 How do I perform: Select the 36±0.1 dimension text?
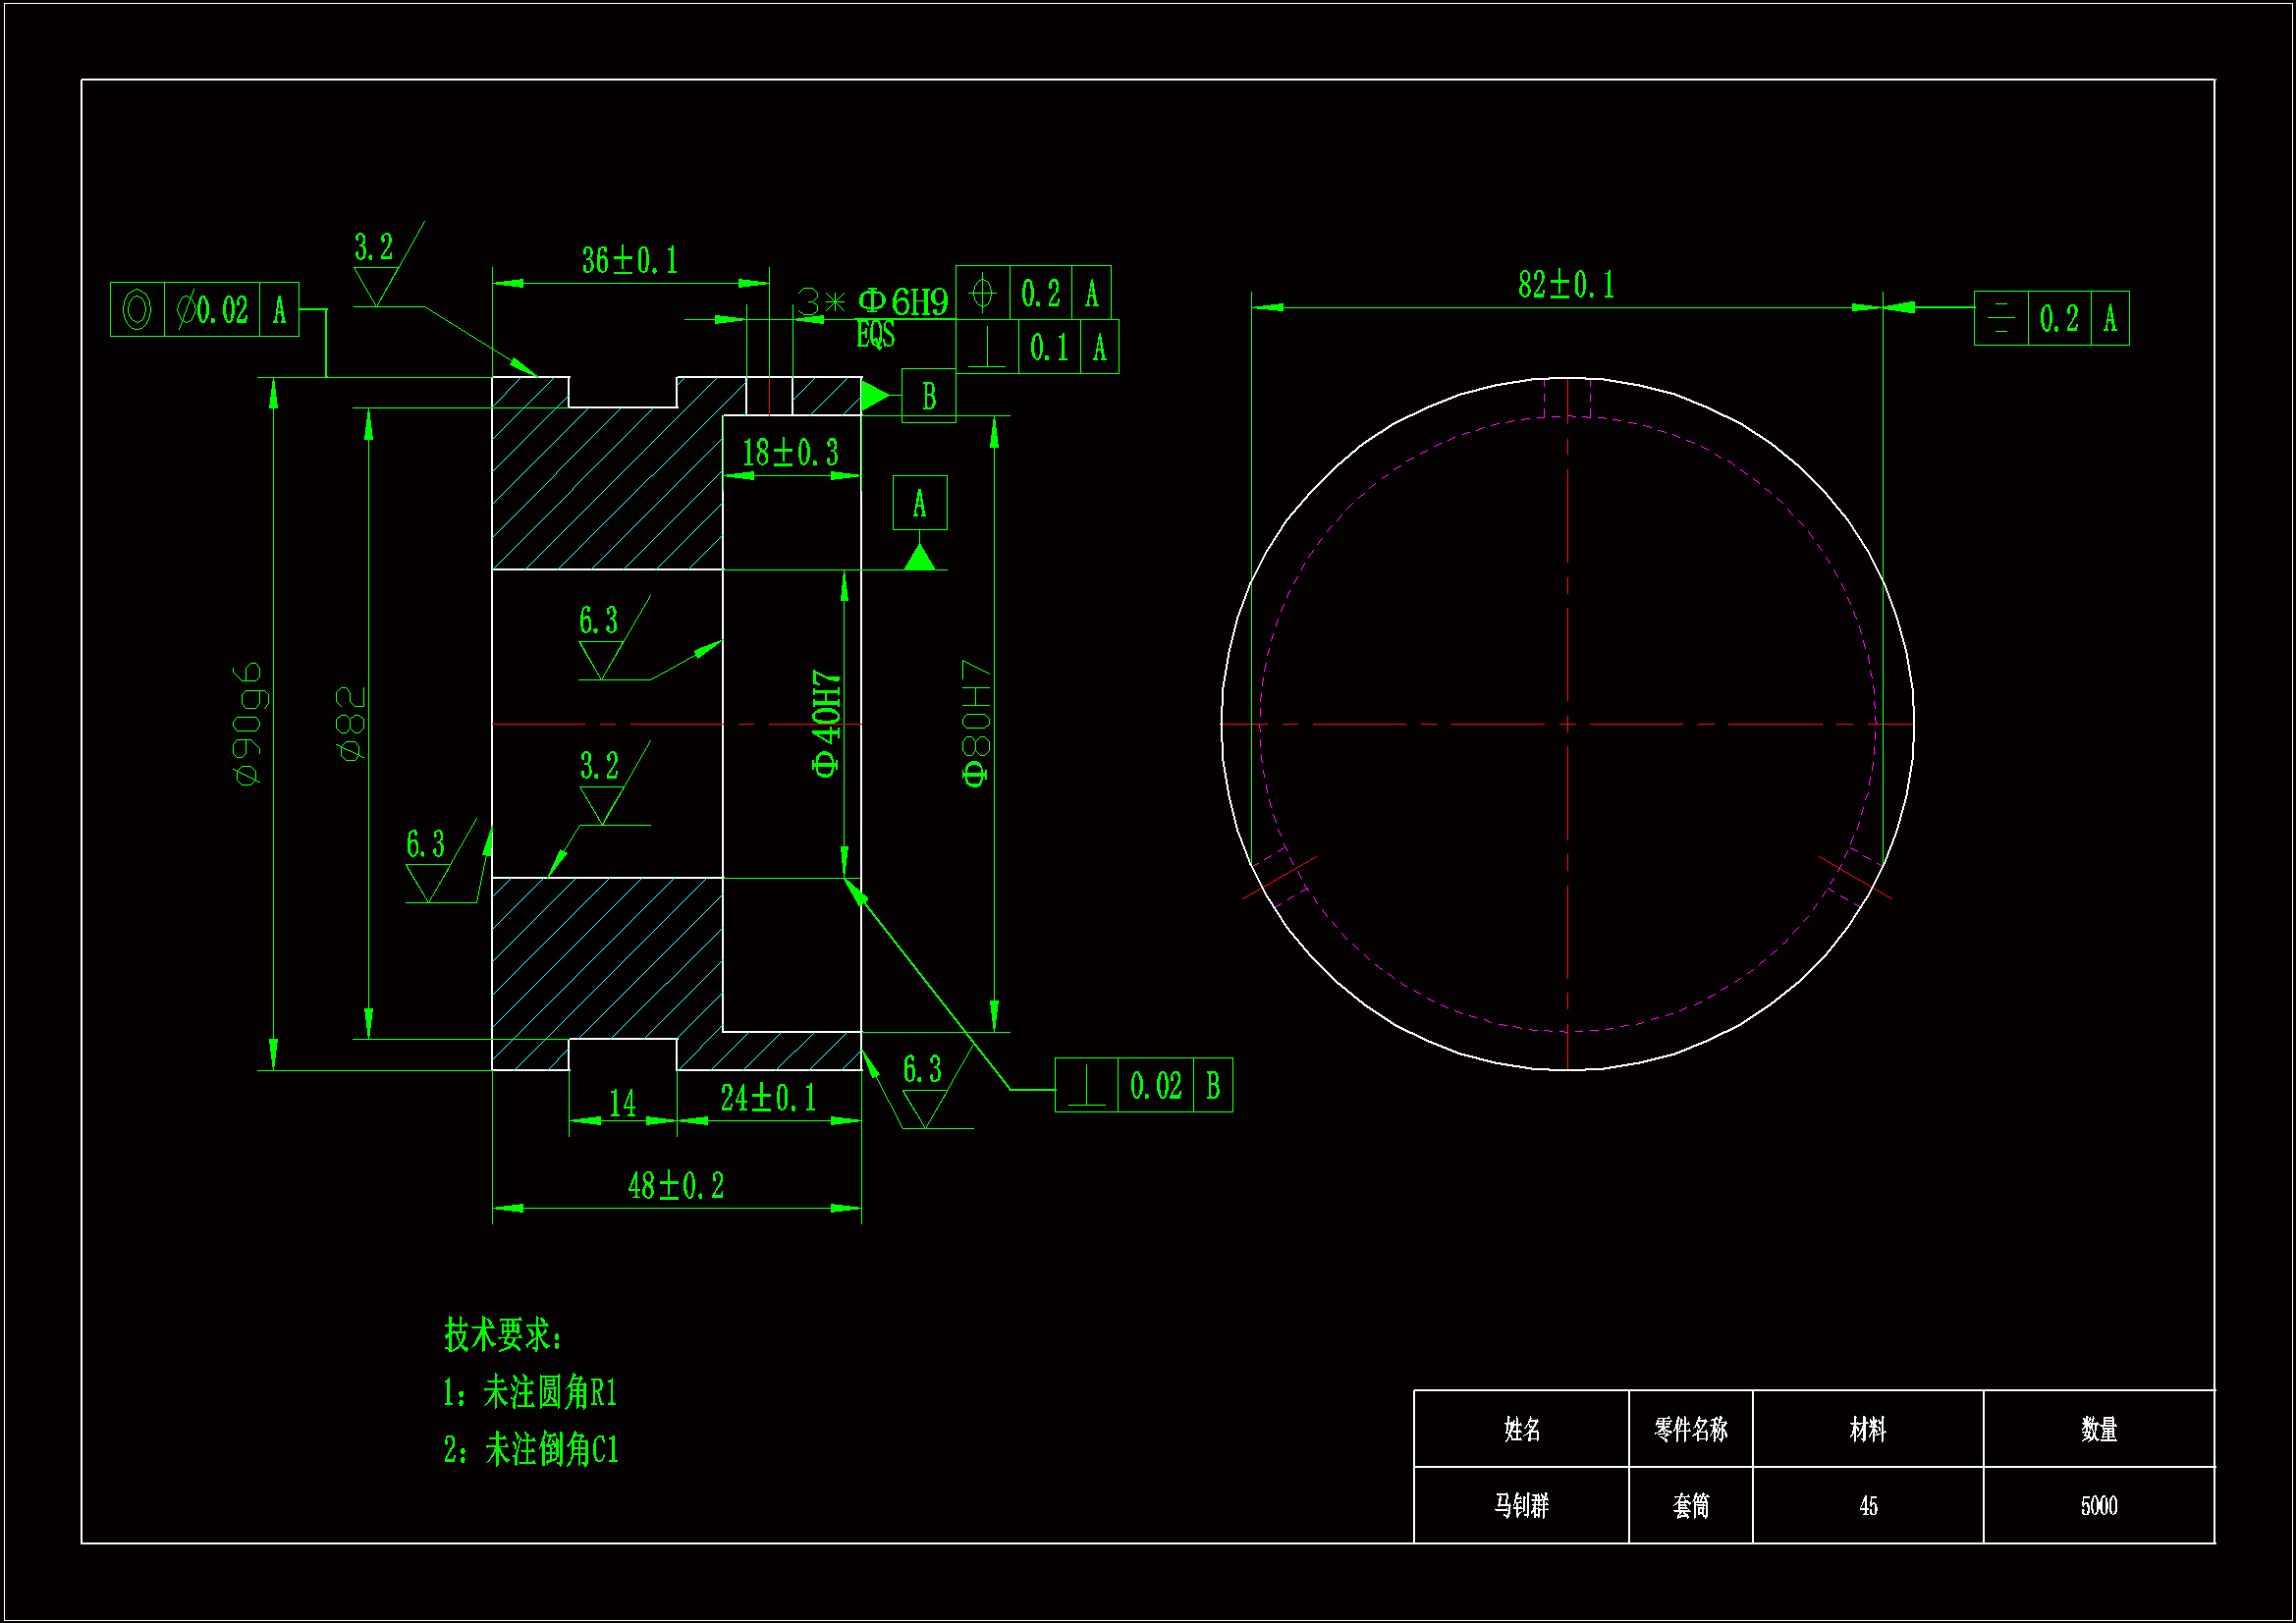pyautogui.click(x=630, y=261)
